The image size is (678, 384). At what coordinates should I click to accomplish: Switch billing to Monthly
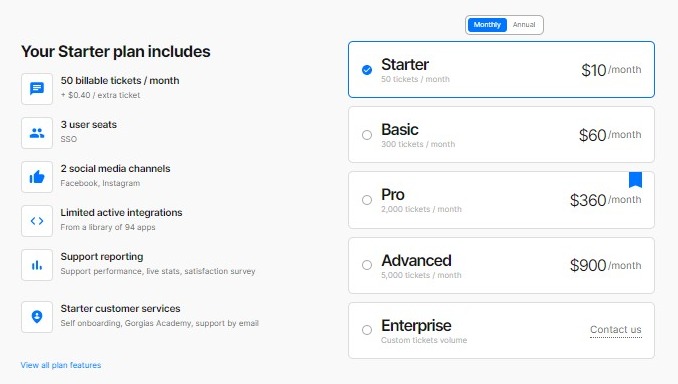[487, 25]
